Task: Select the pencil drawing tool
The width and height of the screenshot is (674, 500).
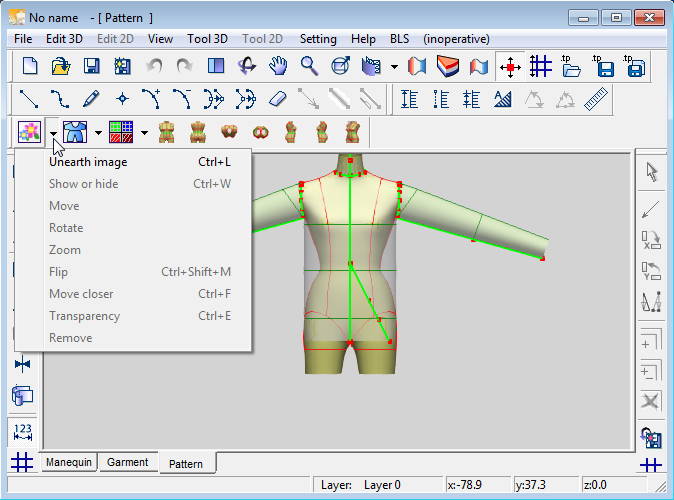Action: click(91, 99)
